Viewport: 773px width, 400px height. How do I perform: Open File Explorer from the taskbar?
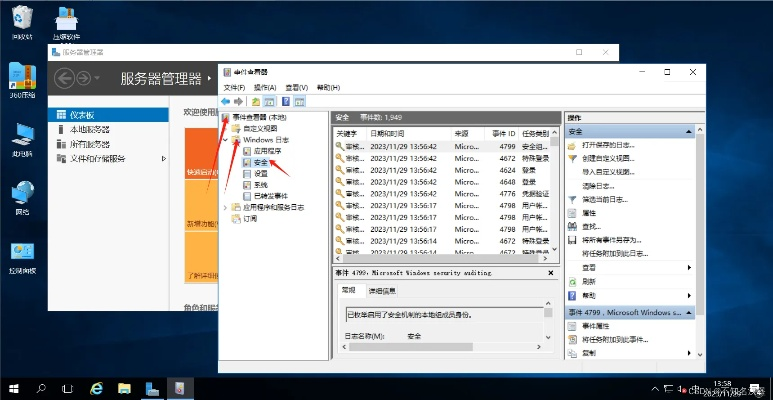point(124,389)
